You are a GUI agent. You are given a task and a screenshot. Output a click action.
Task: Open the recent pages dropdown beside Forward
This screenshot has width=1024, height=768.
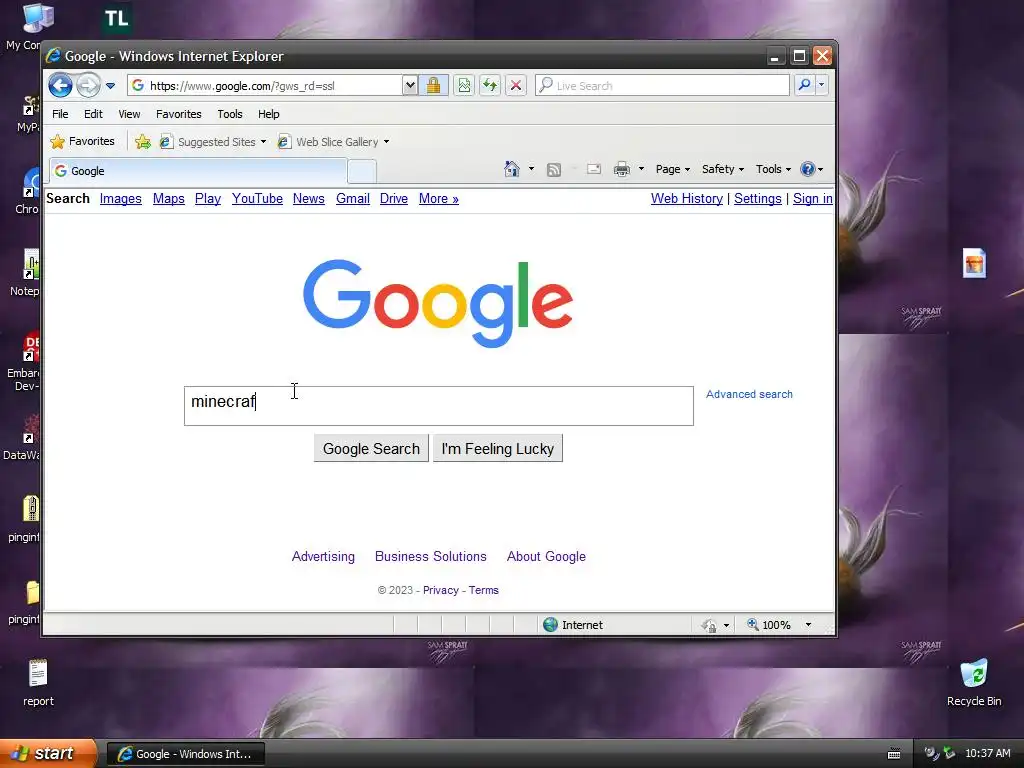(110, 86)
